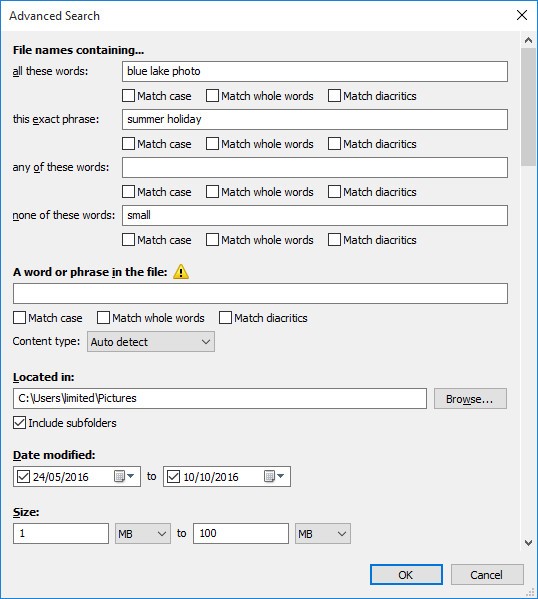This screenshot has height=599, width=538.
Task: Click the vertical scrollbar thumb
Action: click(528, 107)
